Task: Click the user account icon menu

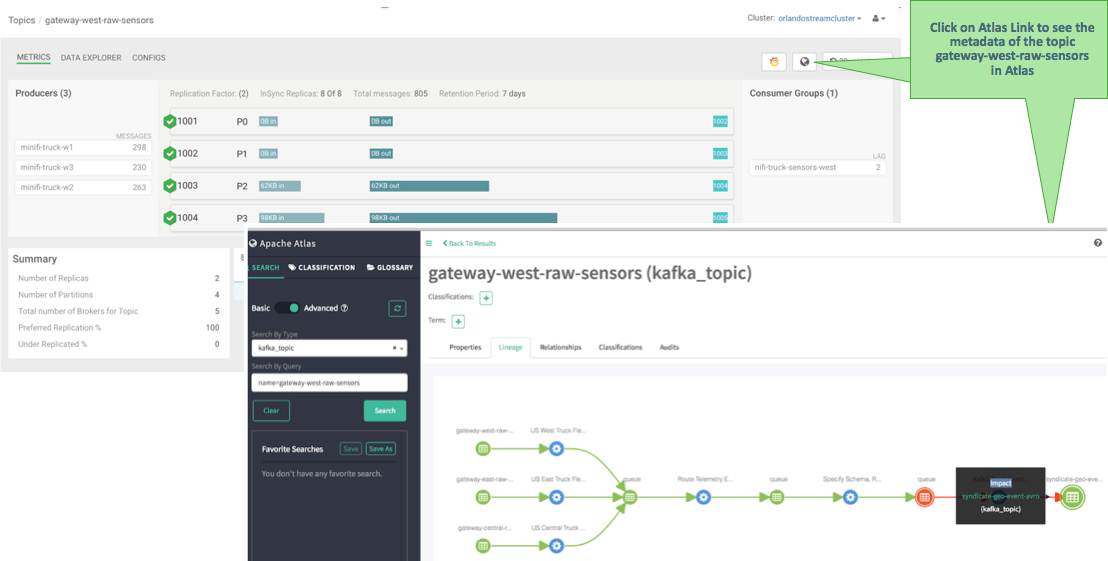Action: click(879, 18)
